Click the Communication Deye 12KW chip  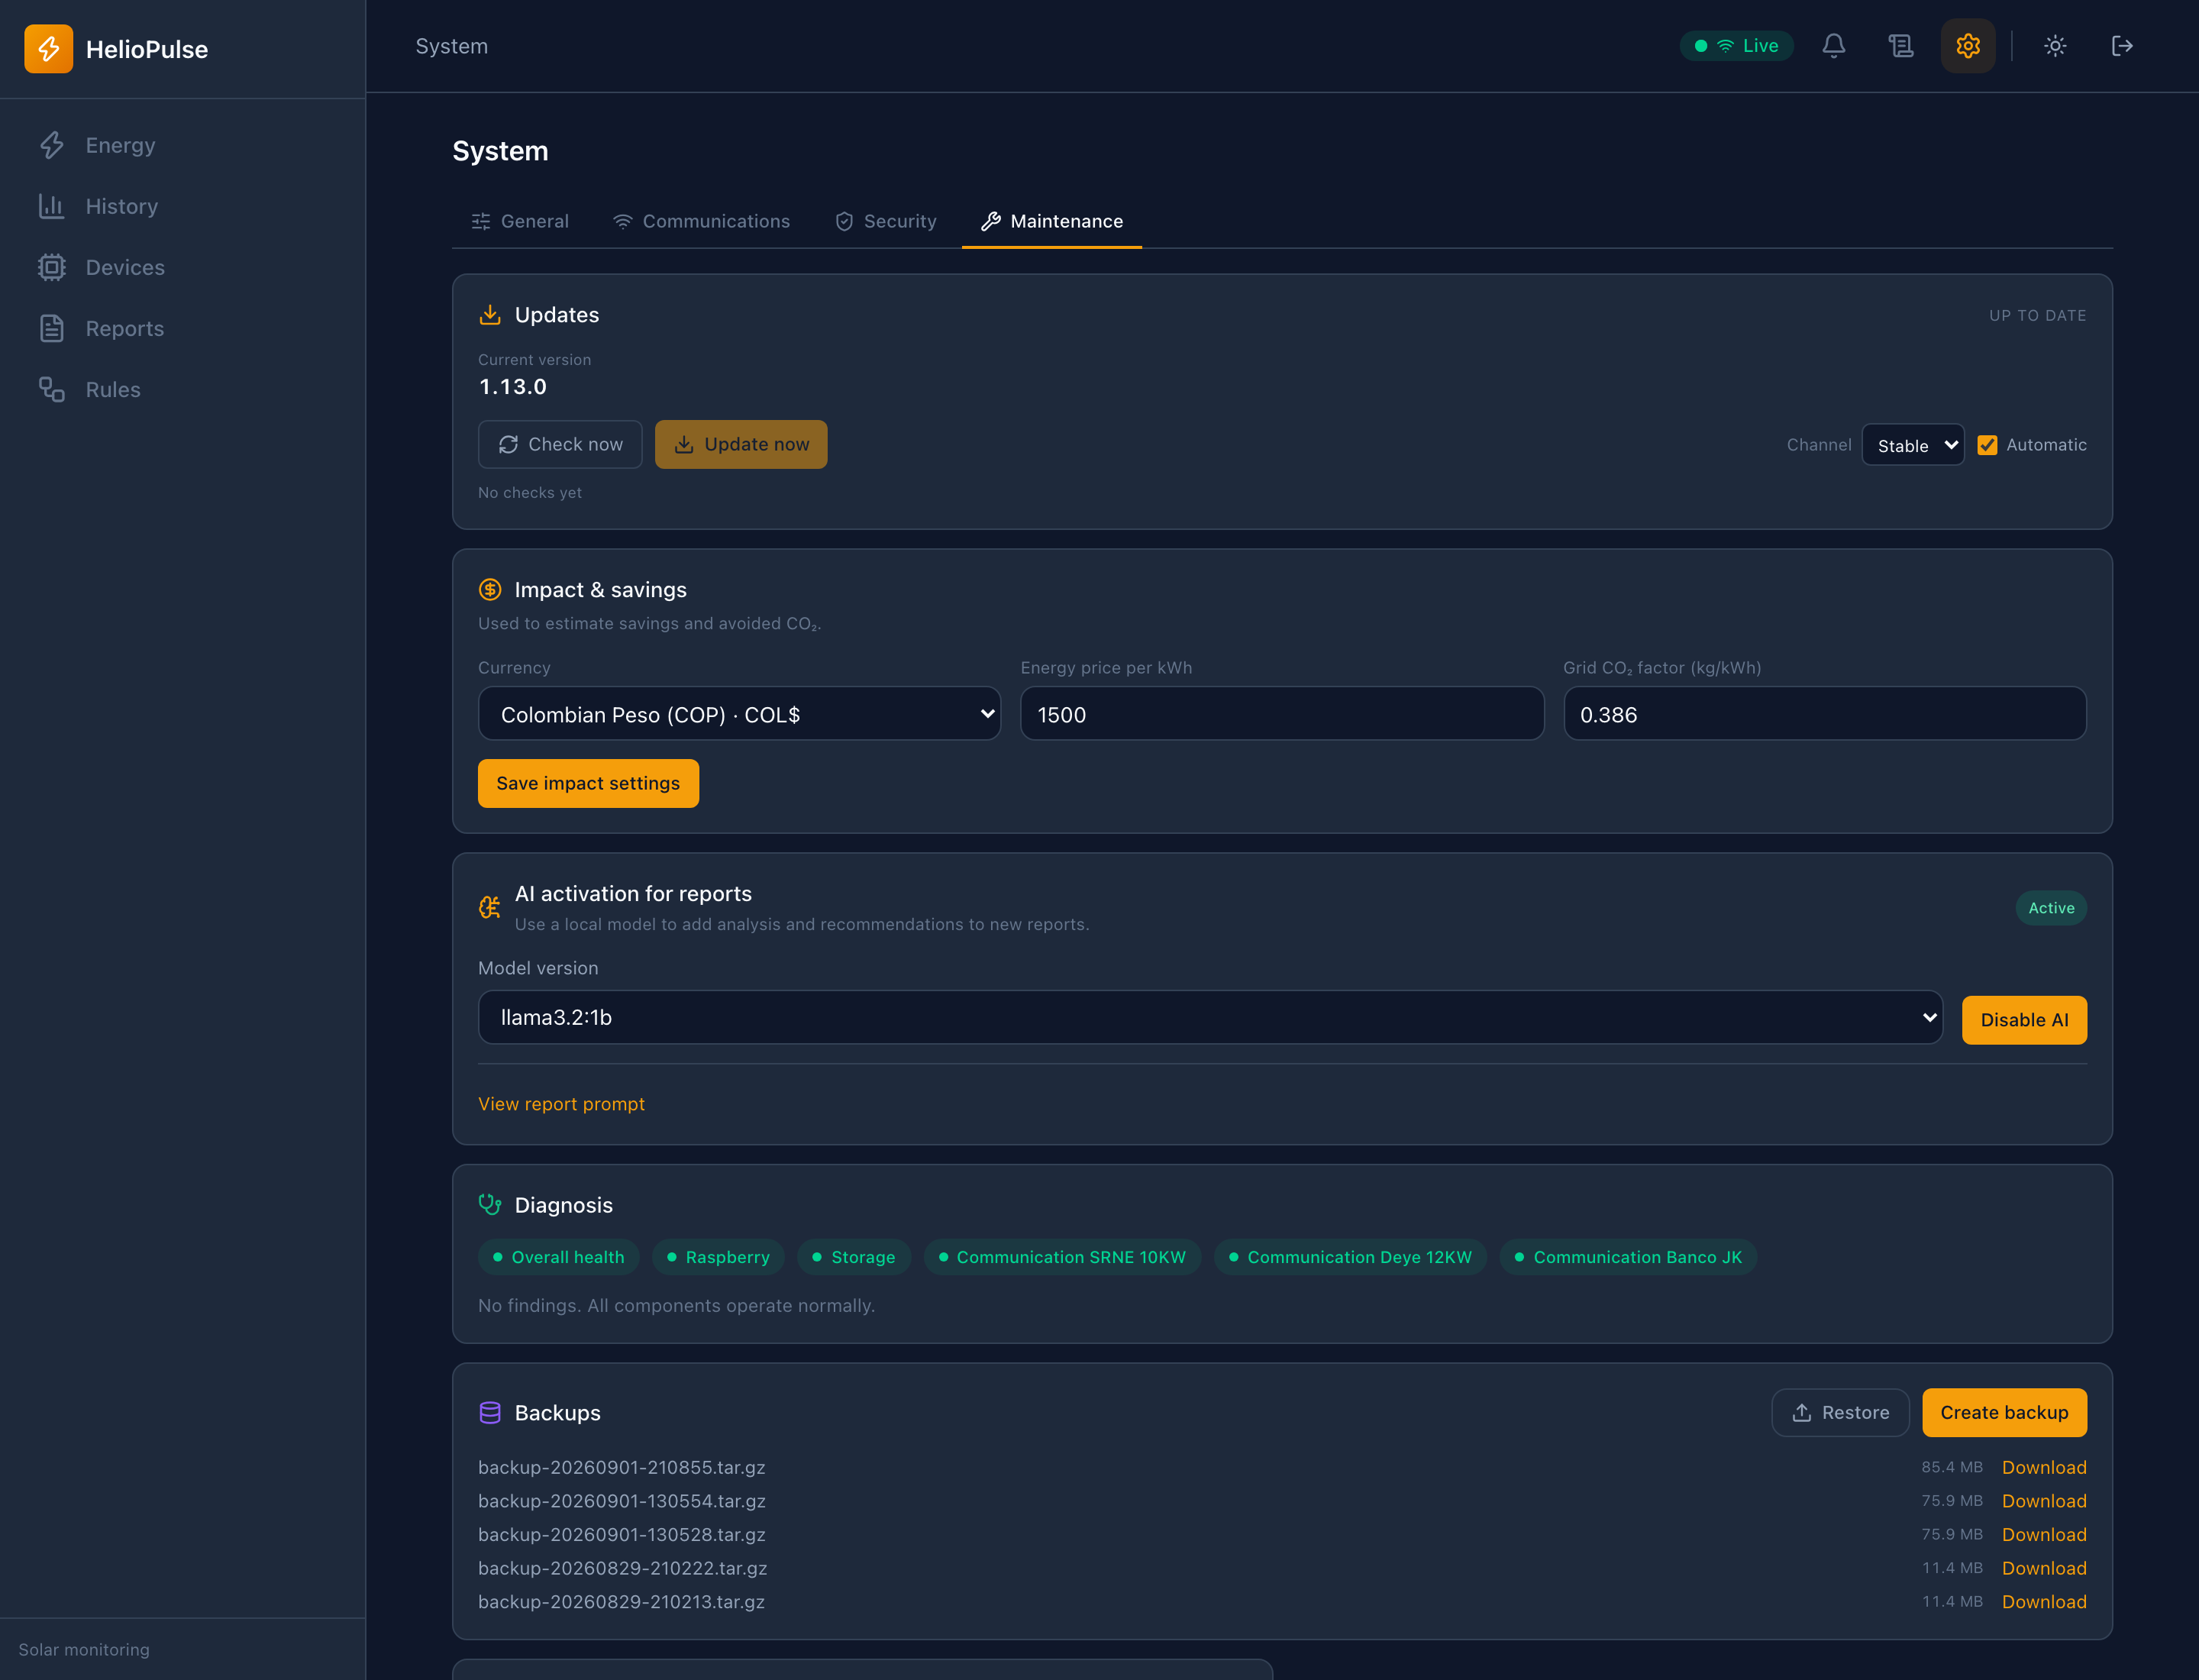click(1350, 1257)
